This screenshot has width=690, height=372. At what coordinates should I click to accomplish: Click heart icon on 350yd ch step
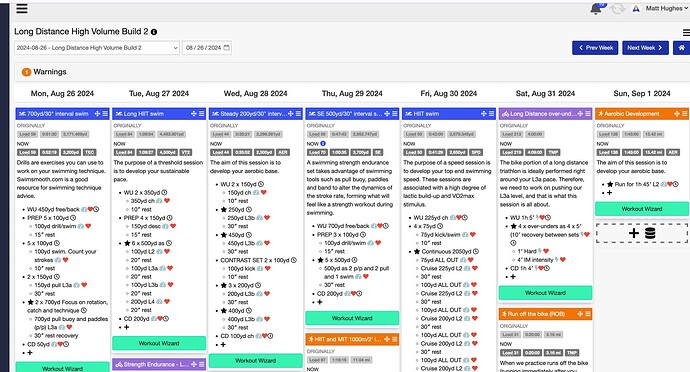167,201
